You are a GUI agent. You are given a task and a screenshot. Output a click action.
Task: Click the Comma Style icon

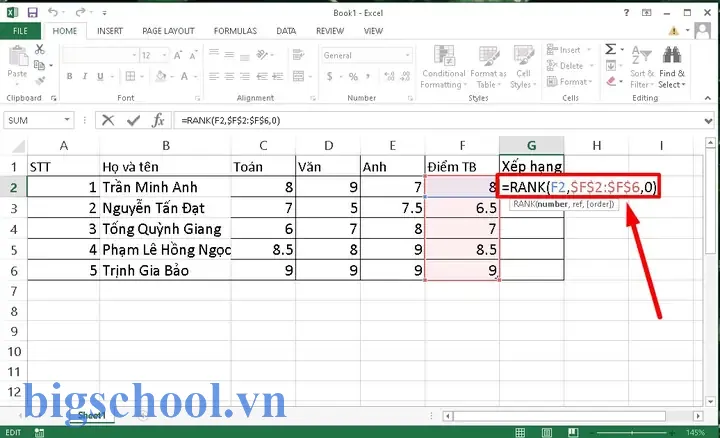[x=368, y=76]
